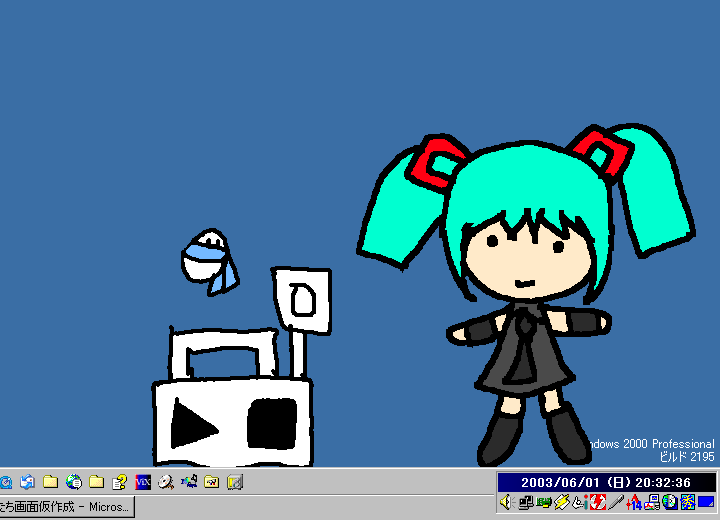Launch the CD disc quick launch icon

(166, 482)
